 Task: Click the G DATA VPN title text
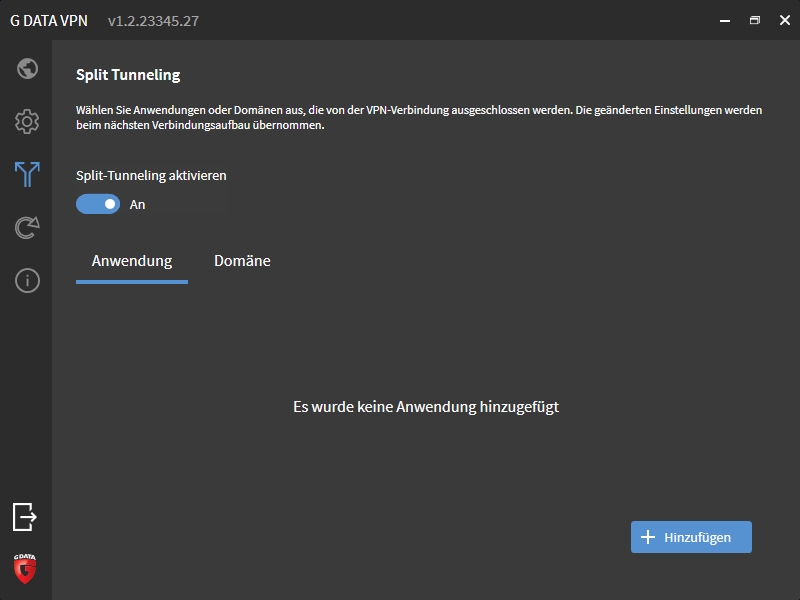tap(49, 21)
